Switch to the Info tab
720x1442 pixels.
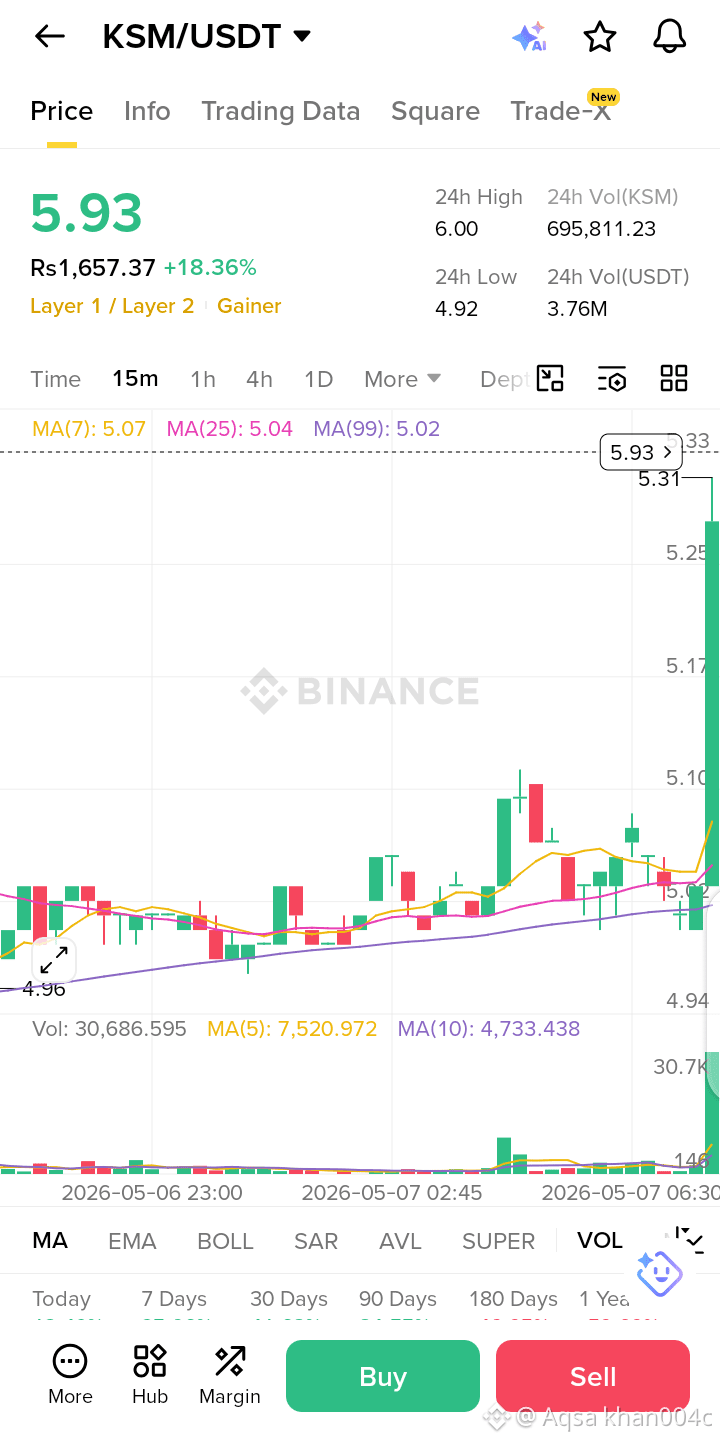(x=147, y=111)
